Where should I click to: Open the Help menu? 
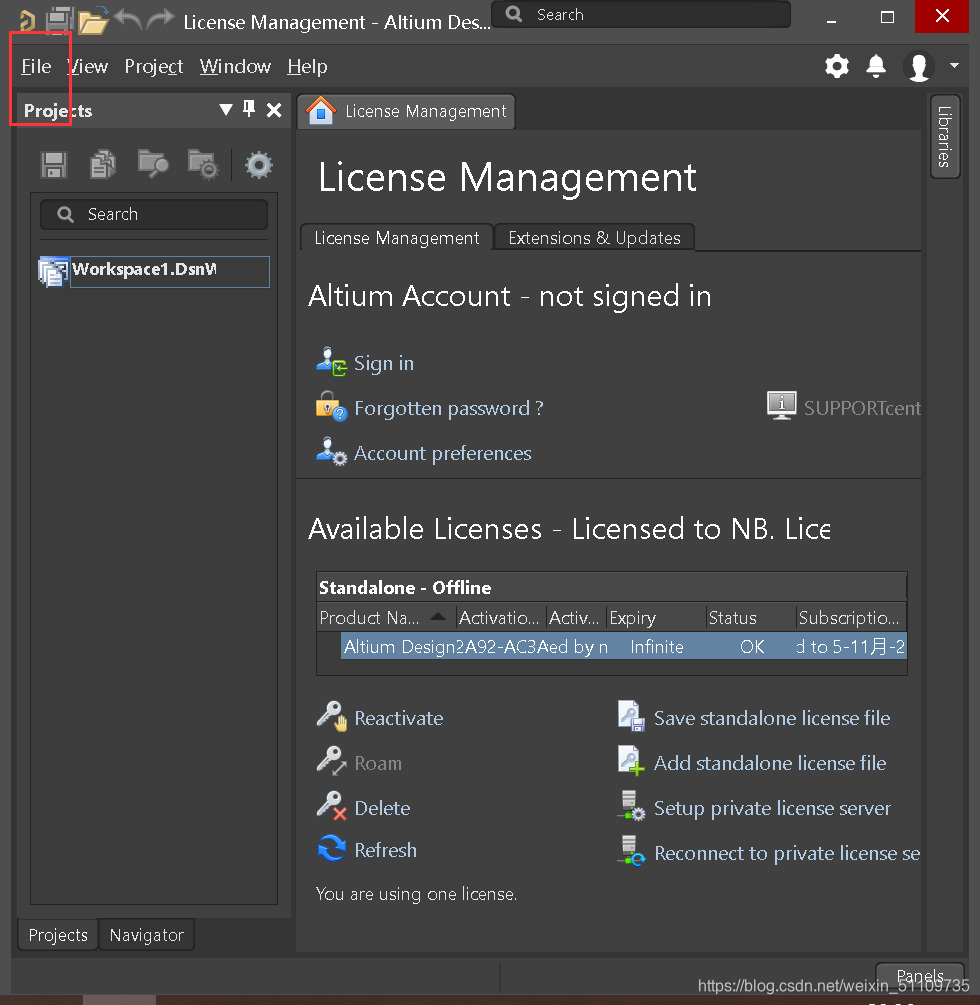[x=307, y=66]
